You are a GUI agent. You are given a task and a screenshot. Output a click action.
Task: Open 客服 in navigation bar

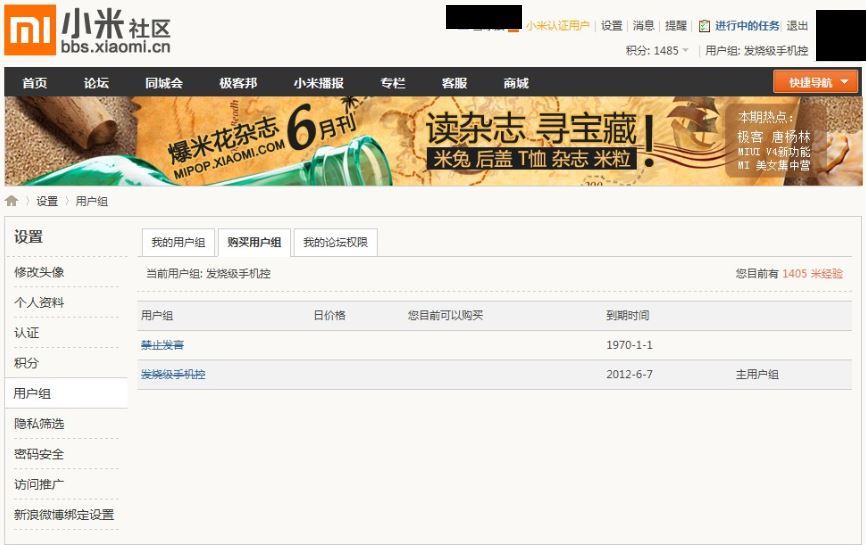pyautogui.click(x=455, y=83)
